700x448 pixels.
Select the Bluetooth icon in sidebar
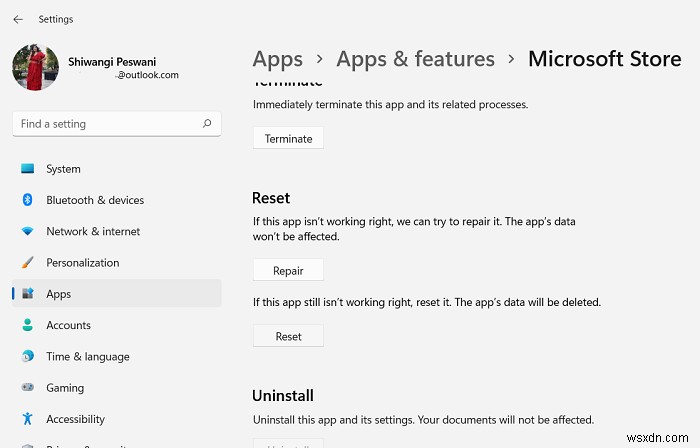click(28, 200)
